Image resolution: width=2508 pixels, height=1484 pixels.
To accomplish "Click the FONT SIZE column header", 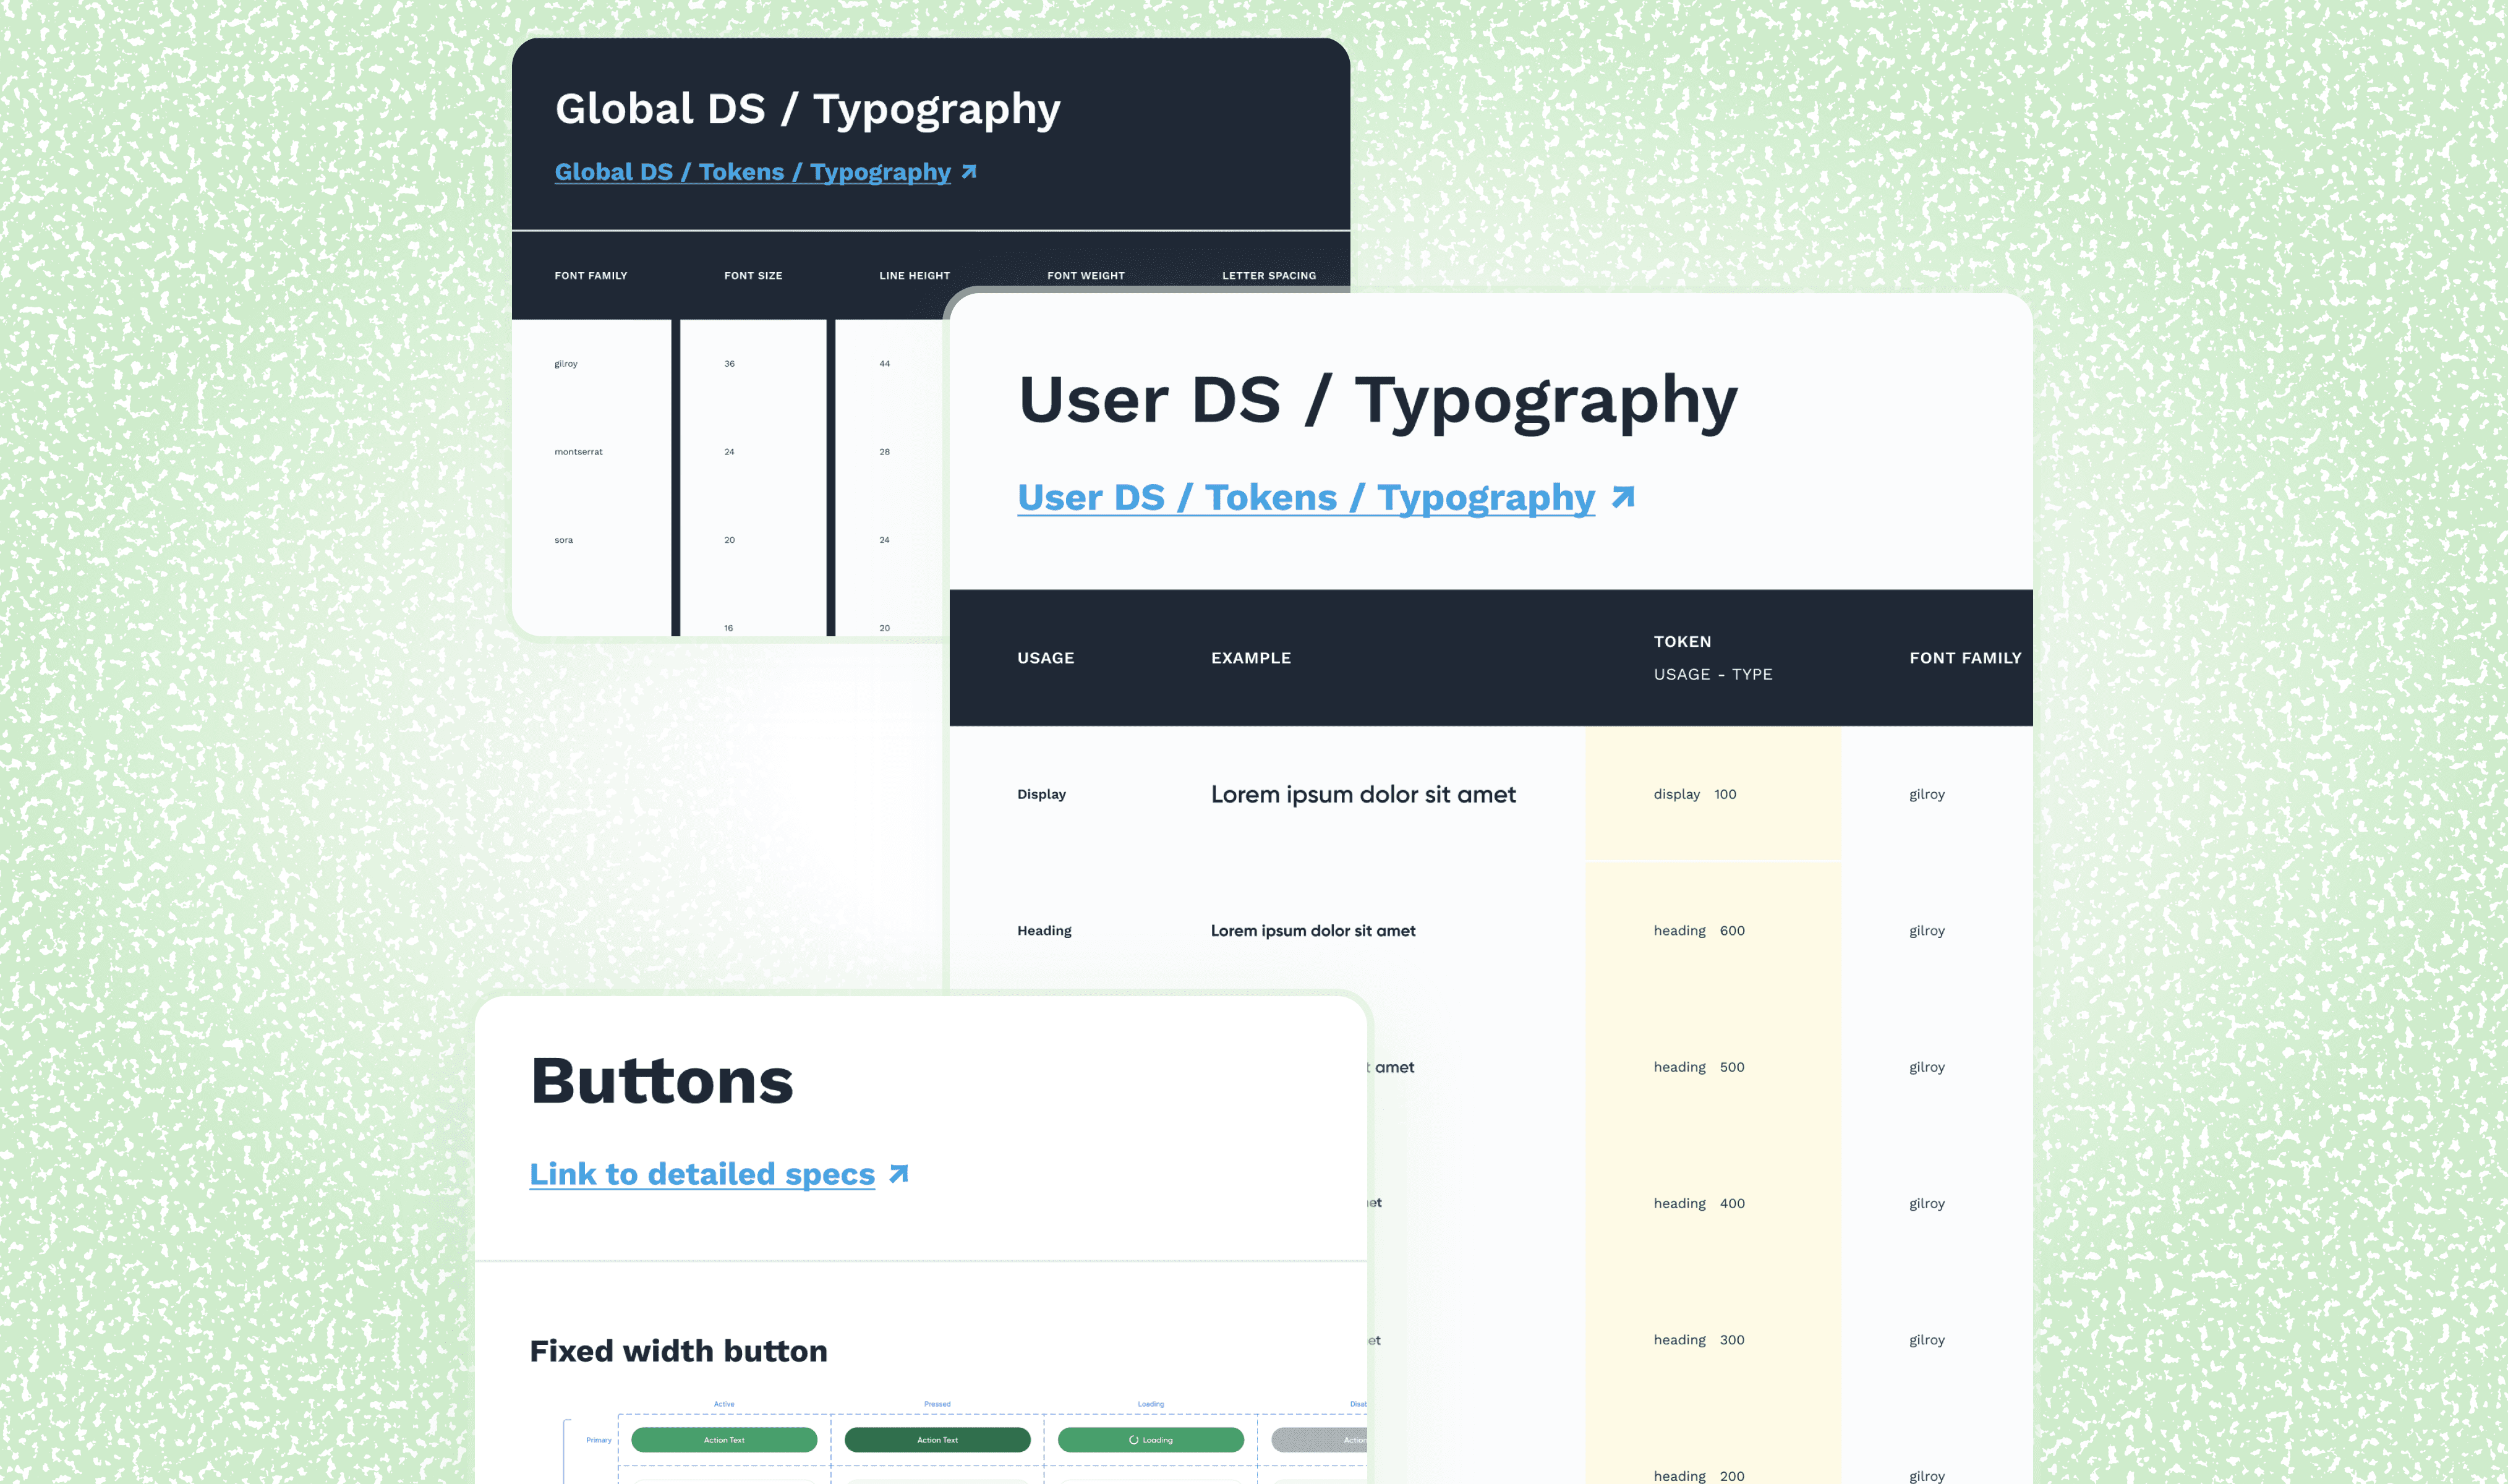I will (753, 276).
